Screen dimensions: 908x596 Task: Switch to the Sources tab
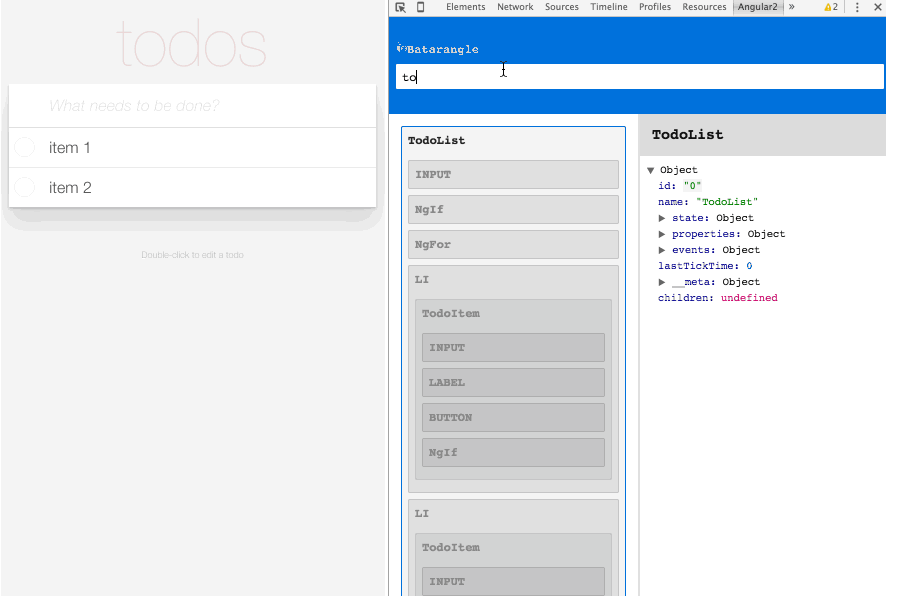[x=562, y=7]
